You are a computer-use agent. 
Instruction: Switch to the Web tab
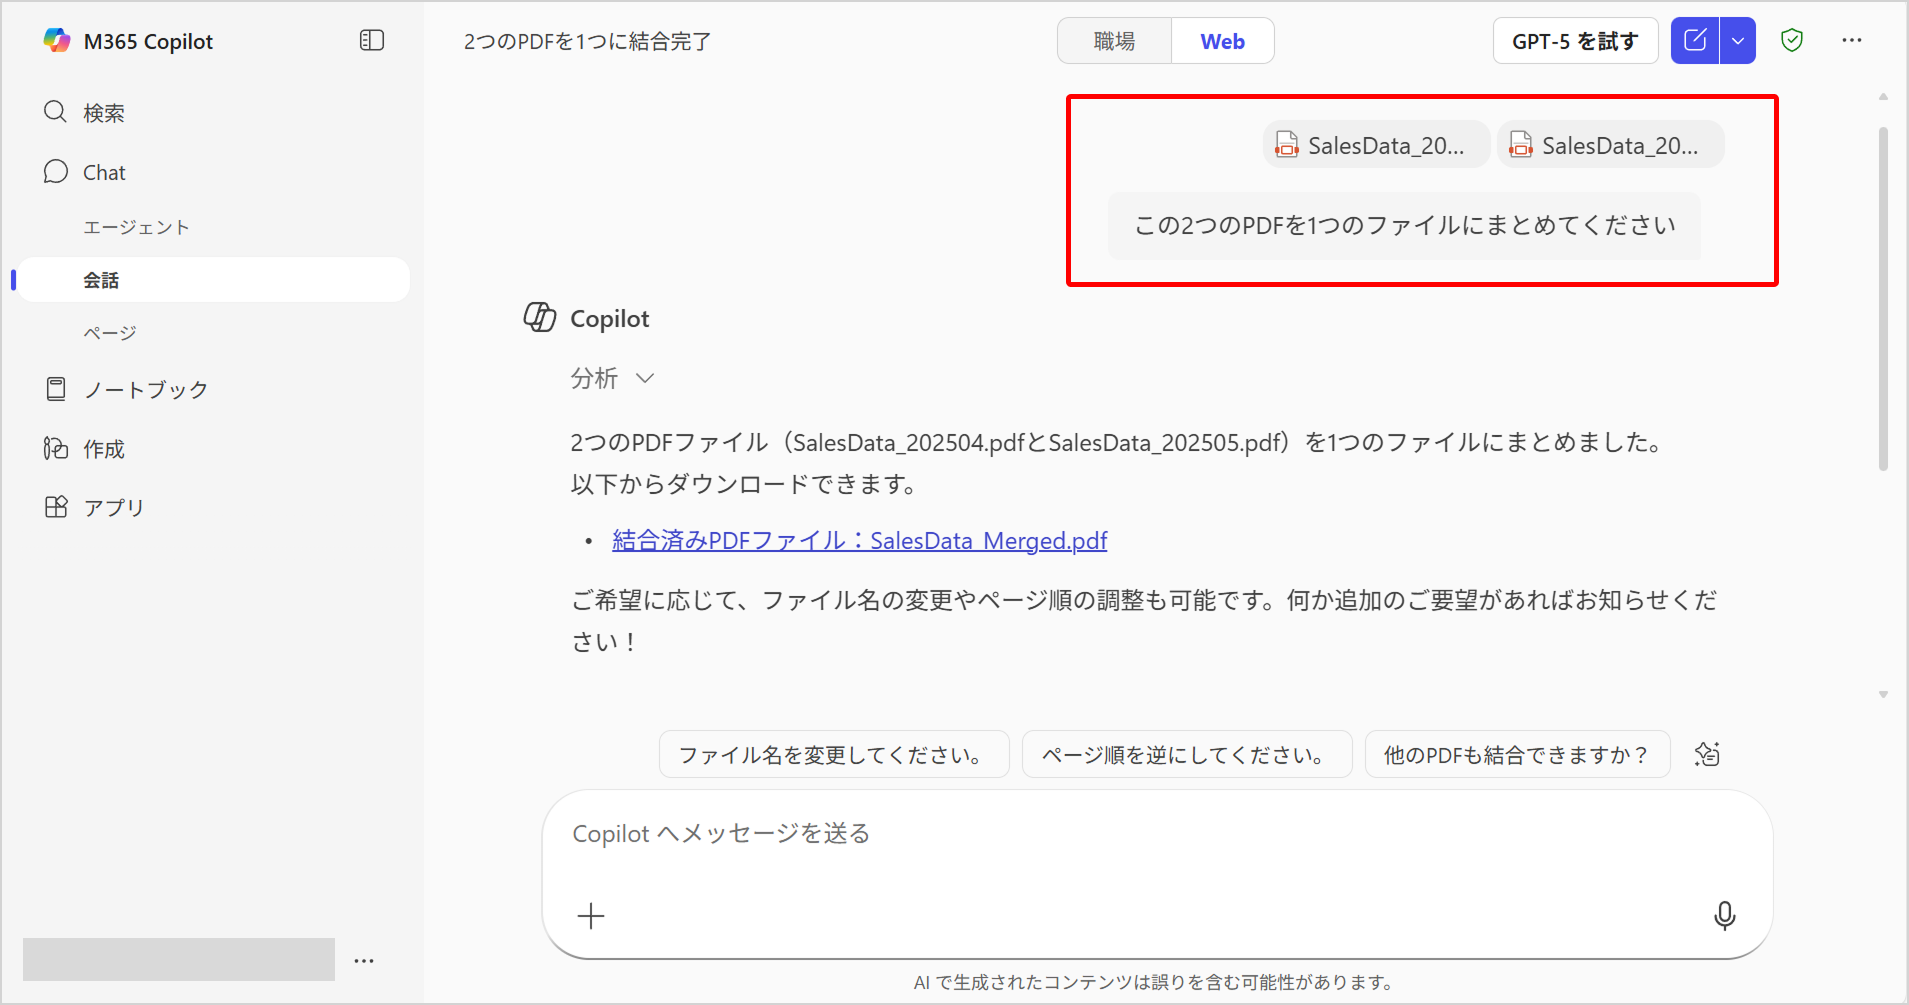[1222, 41]
